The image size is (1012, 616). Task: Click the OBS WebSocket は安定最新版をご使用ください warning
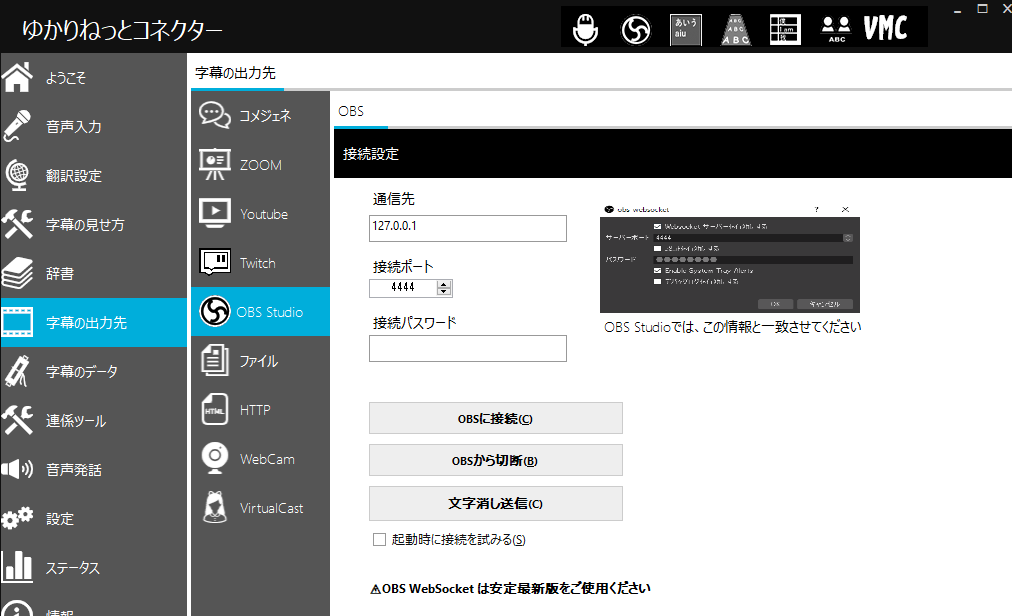[511, 589]
